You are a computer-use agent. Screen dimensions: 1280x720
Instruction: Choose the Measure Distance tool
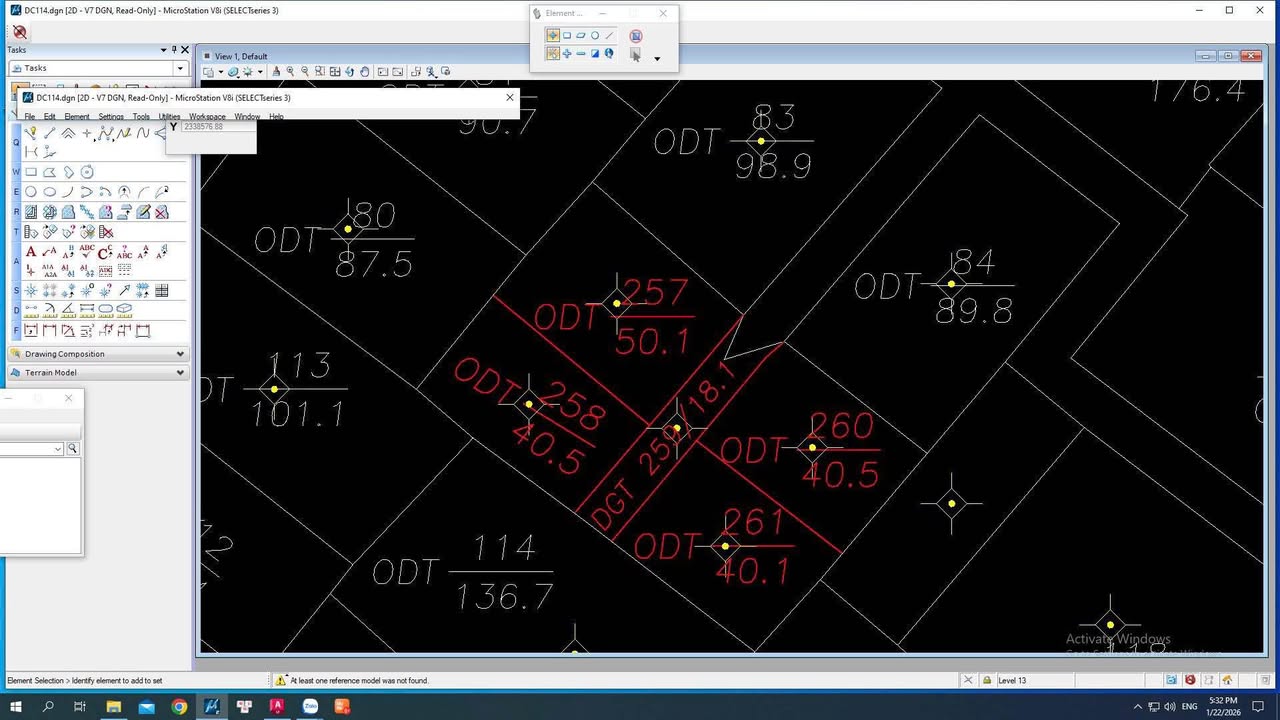[31, 311]
